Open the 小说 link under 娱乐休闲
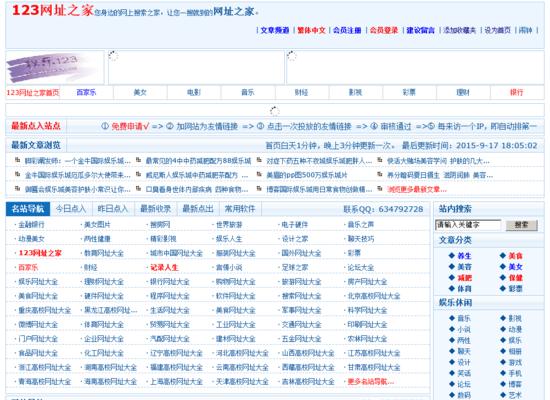The image size is (550, 400). [x=464, y=329]
